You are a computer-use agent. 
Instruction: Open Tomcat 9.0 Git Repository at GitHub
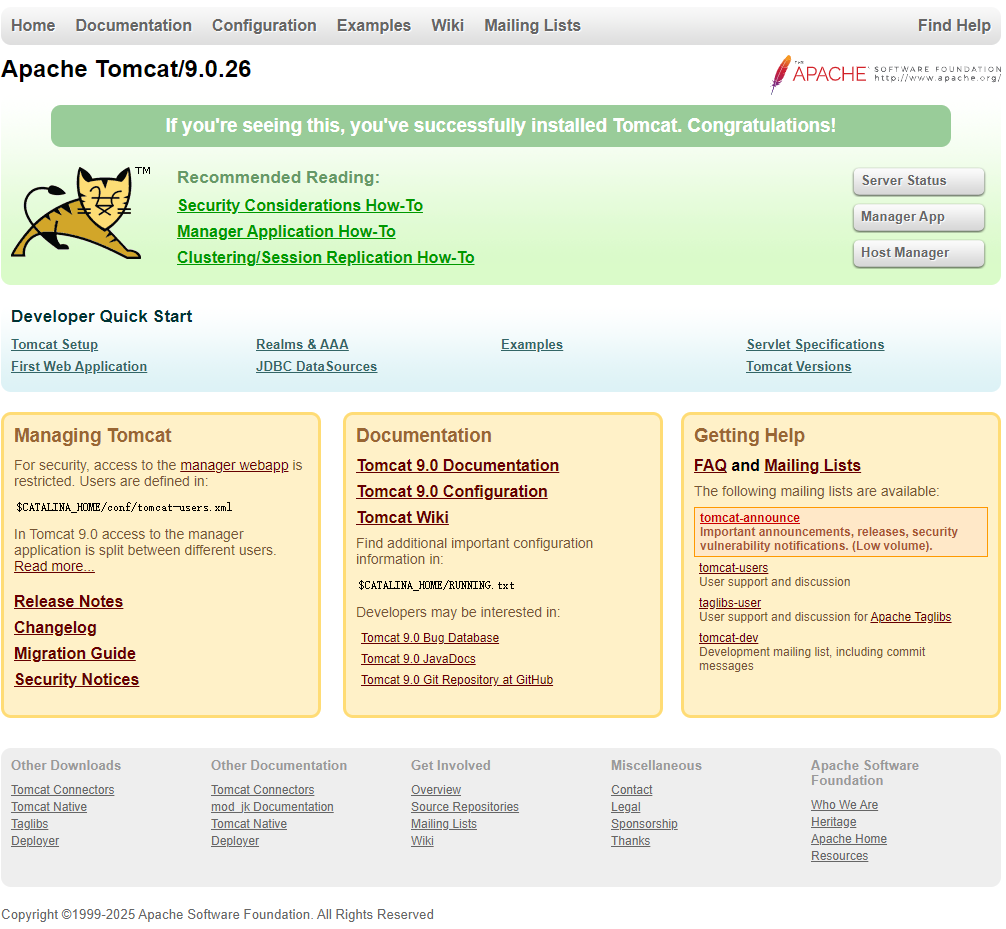click(x=457, y=679)
